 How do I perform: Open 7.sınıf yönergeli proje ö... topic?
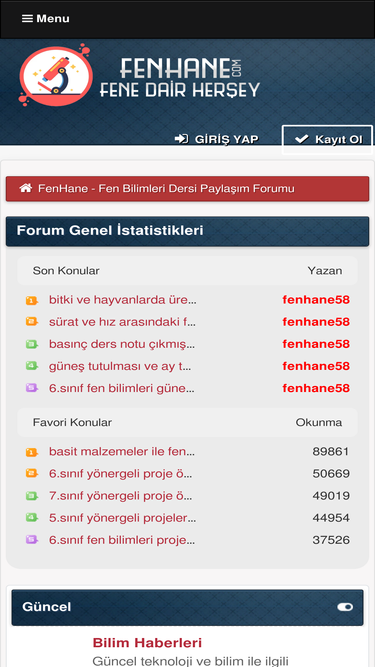pos(121,496)
